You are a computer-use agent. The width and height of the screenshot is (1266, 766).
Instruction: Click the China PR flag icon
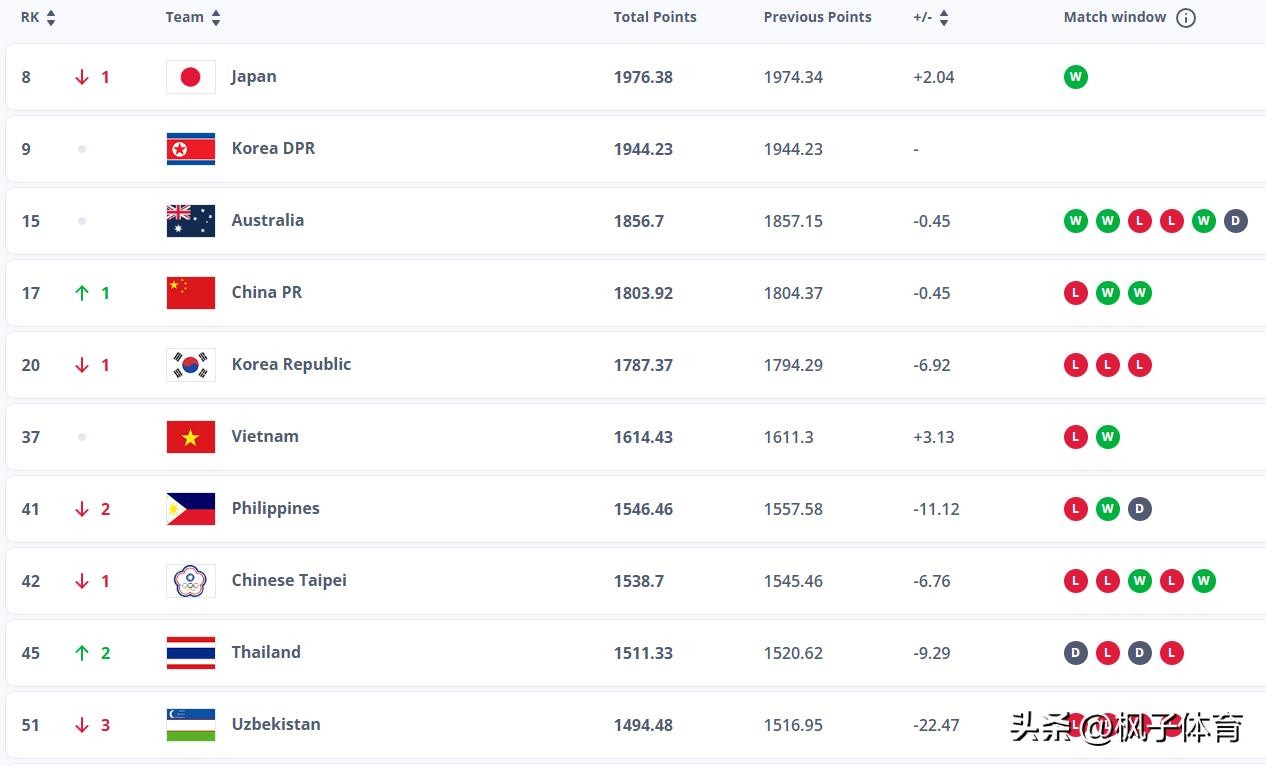(190, 293)
